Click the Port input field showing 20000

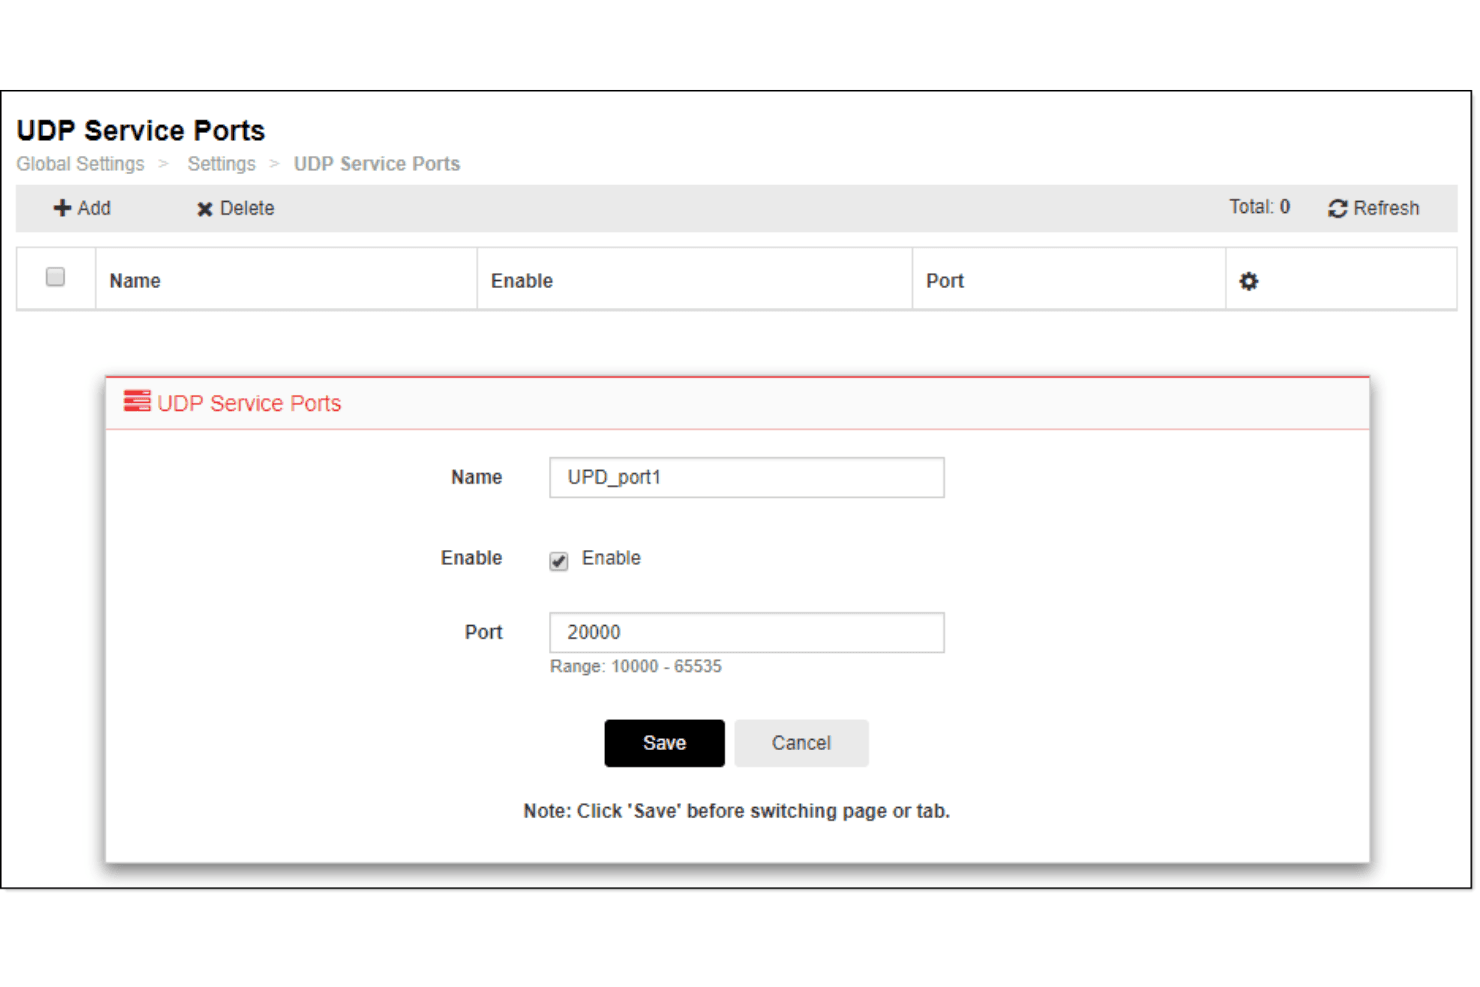[x=746, y=632]
